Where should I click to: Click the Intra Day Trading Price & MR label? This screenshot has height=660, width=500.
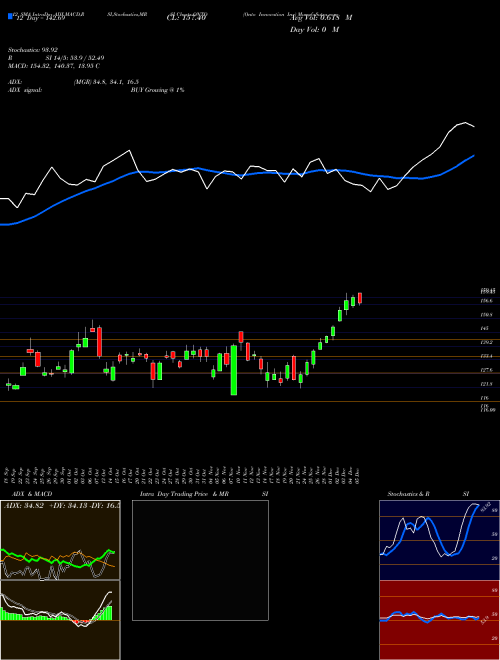point(185,494)
